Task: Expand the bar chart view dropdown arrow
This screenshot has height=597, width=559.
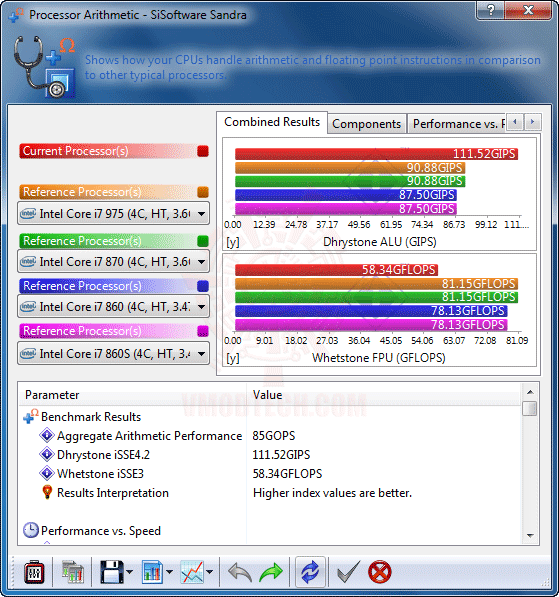Action: click(x=169, y=572)
